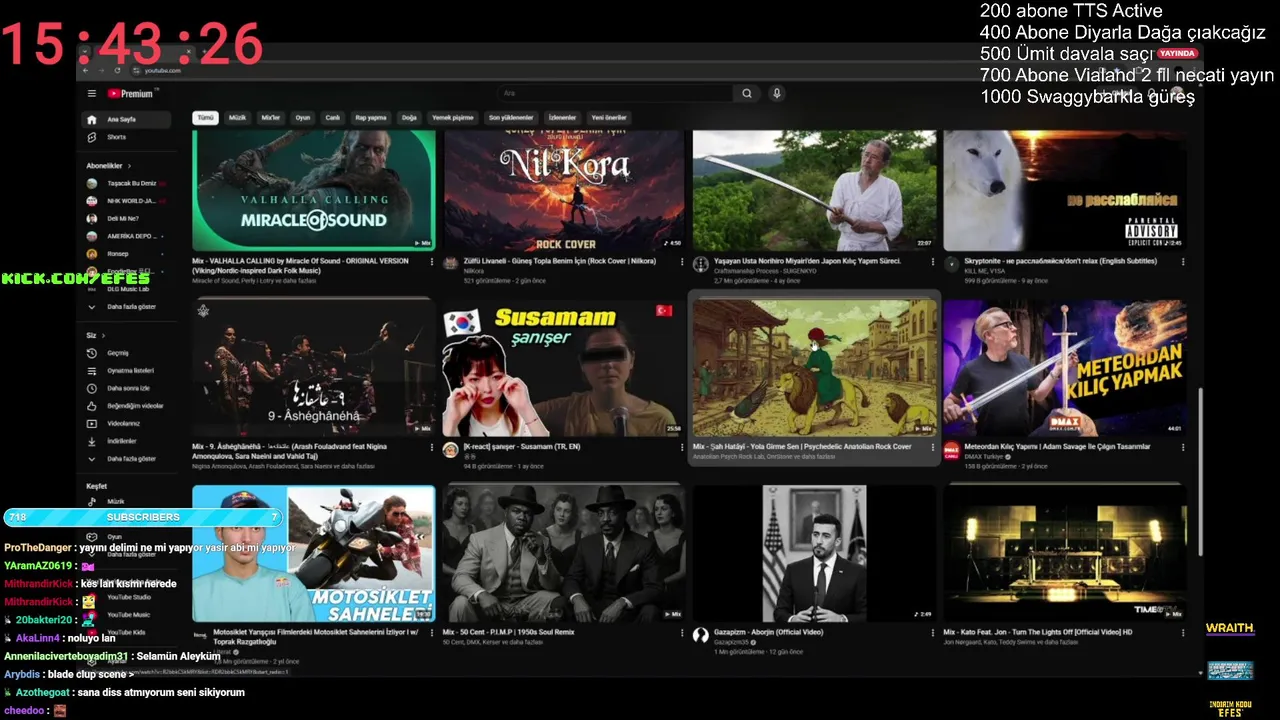
Task: Open Geçmiş history icon
Action: click(92, 353)
